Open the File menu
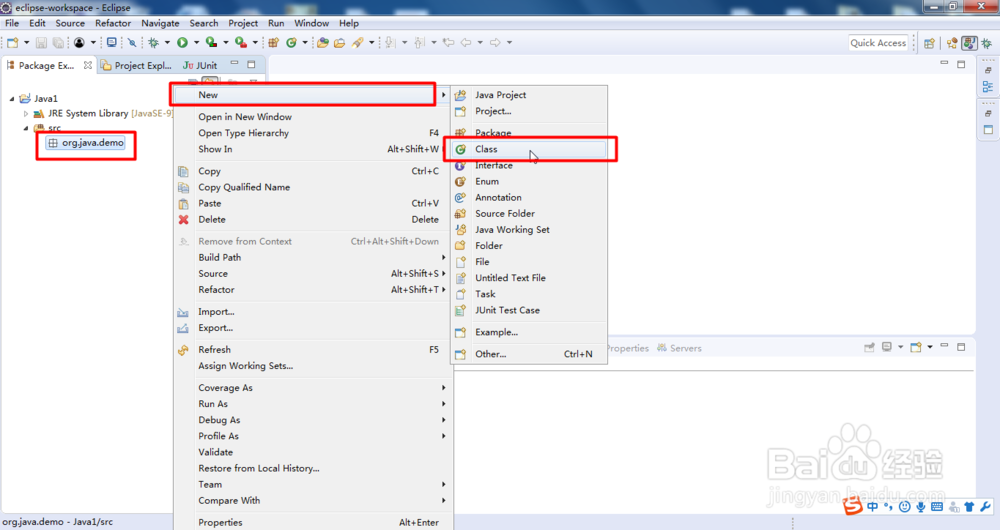The image size is (1000, 530). [12, 23]
